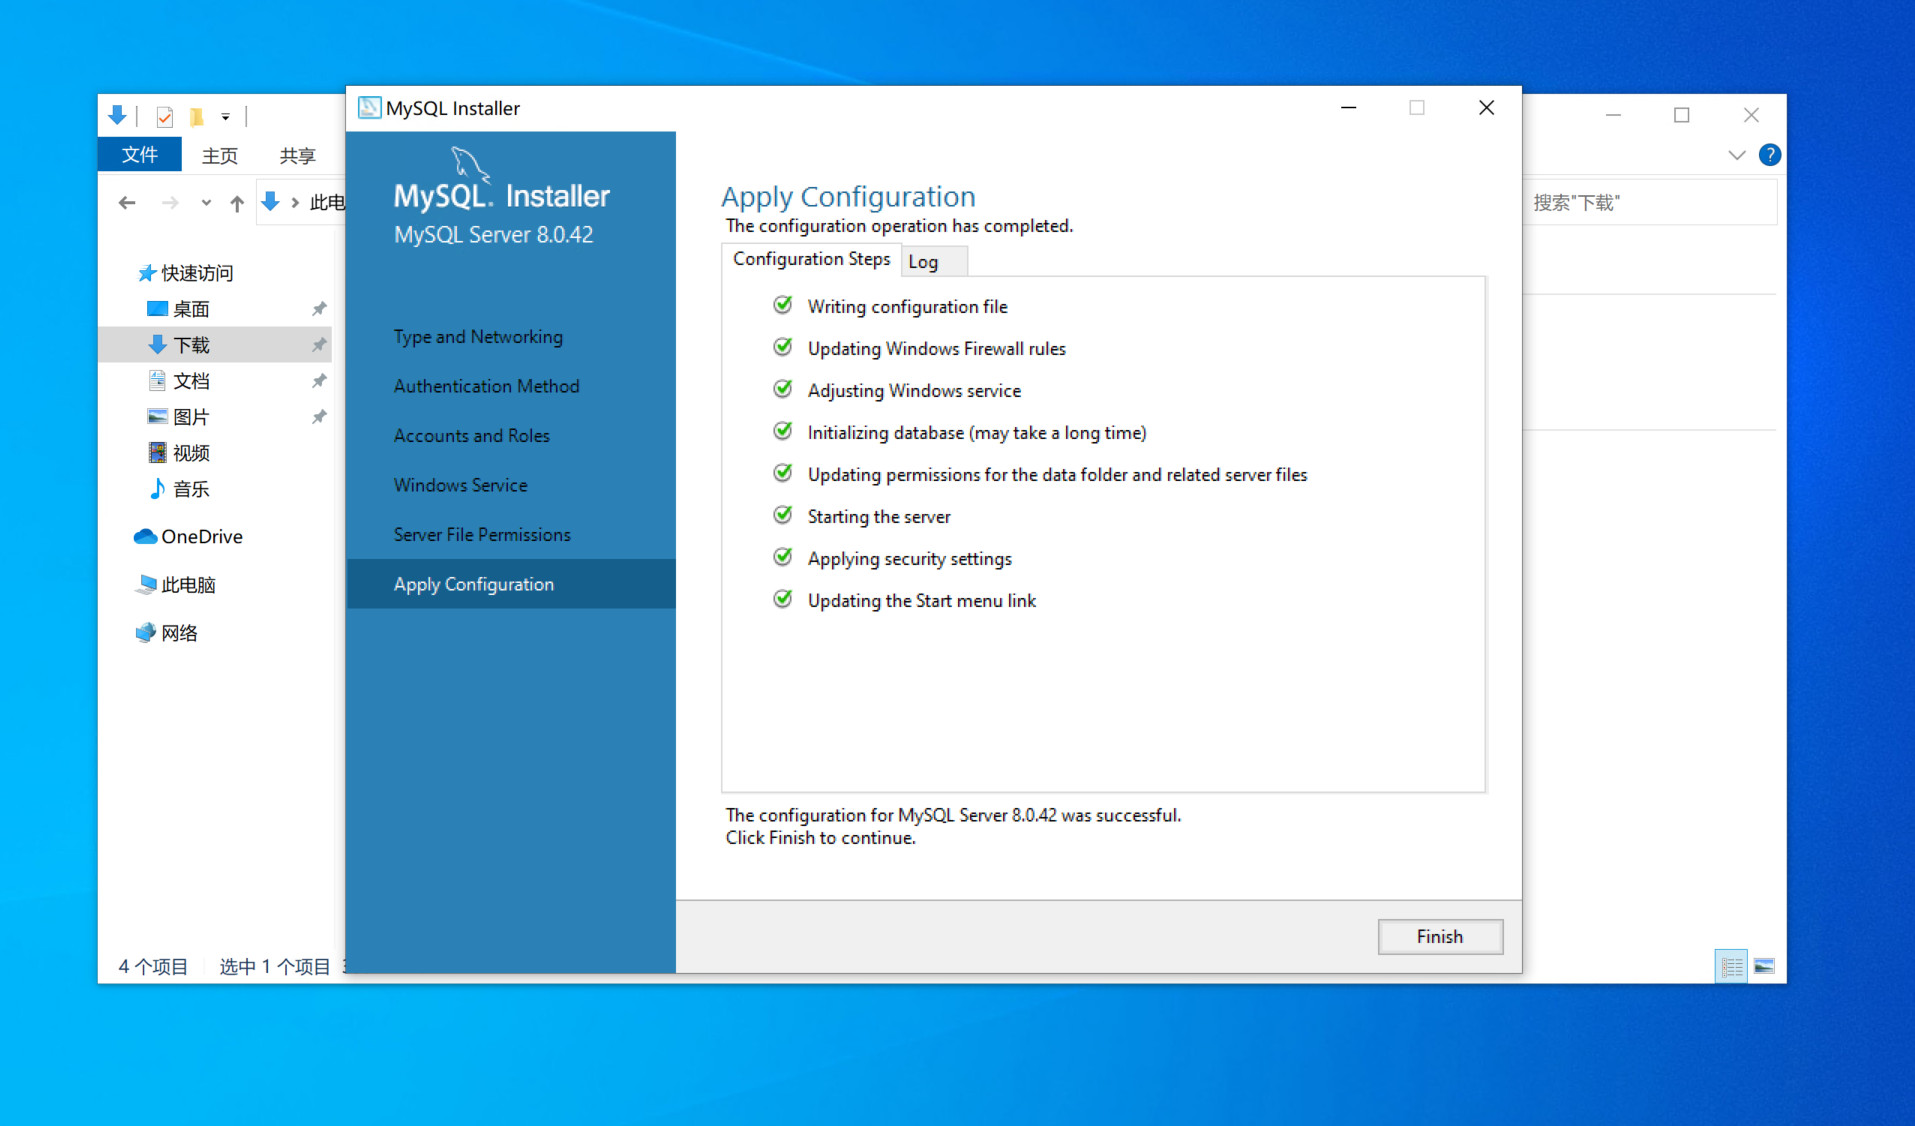The height and width of the screenshot is (1126, 1915).
Task: Click the 音乐 music folder icon
Action: point(157,489)
